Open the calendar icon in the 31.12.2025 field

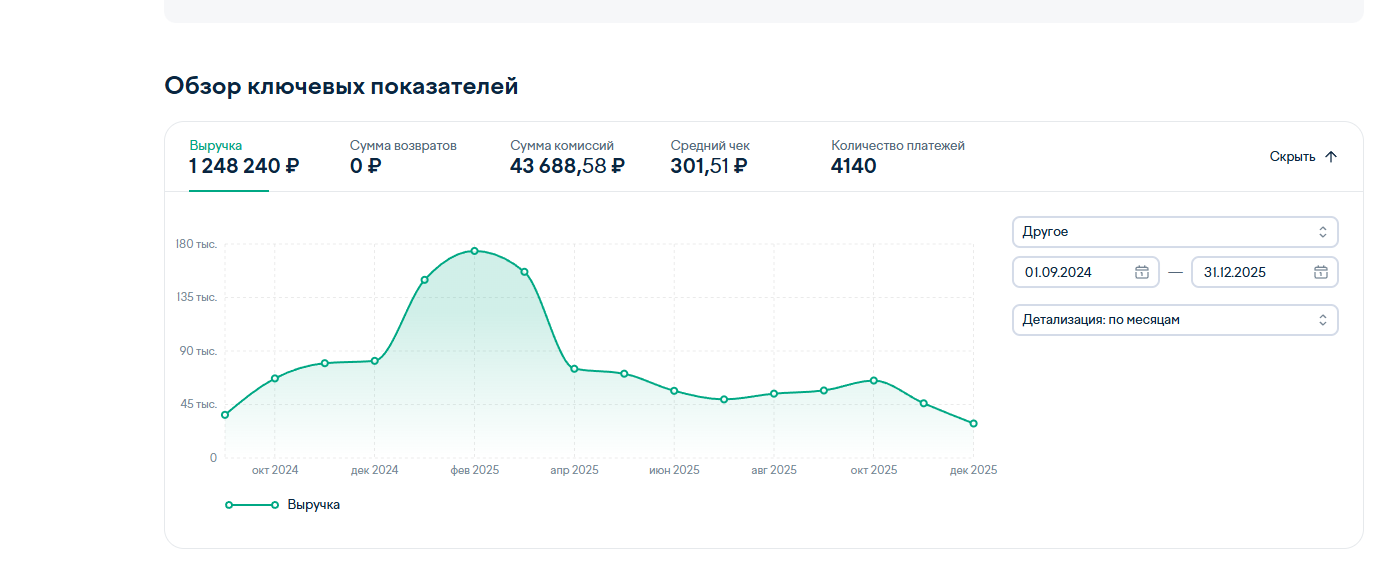coord(1320,272)
